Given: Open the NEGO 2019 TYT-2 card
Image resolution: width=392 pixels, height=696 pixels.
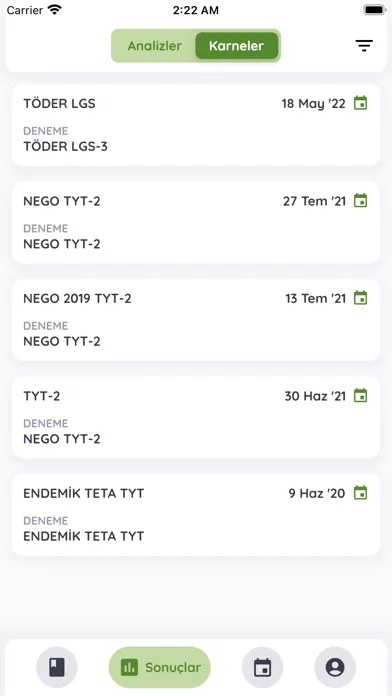Looking at the screenshot, I should pos(196,320).
